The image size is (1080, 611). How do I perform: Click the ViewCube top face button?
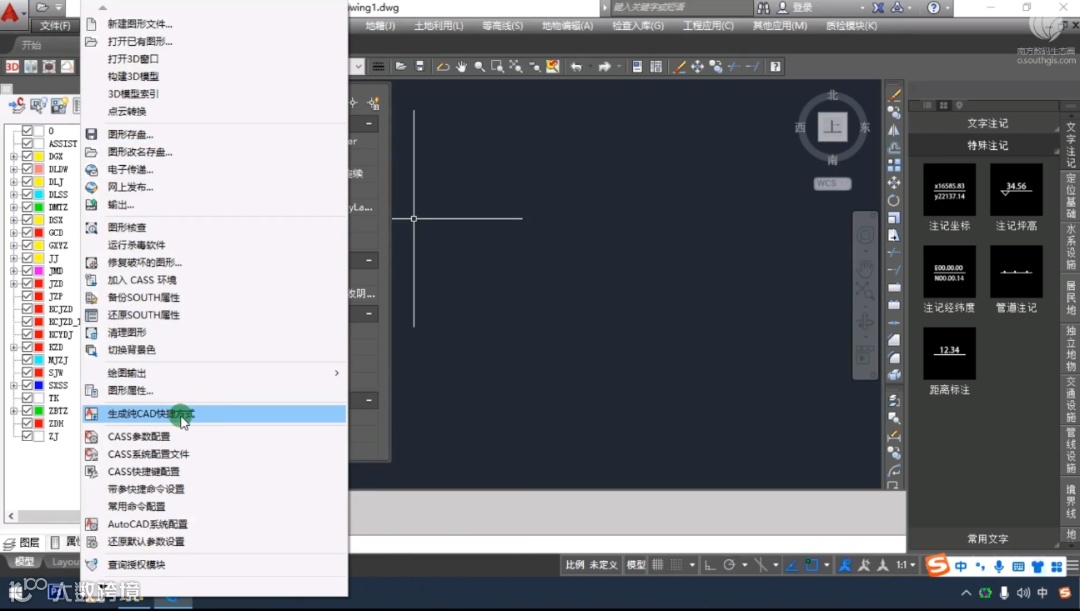832,127
